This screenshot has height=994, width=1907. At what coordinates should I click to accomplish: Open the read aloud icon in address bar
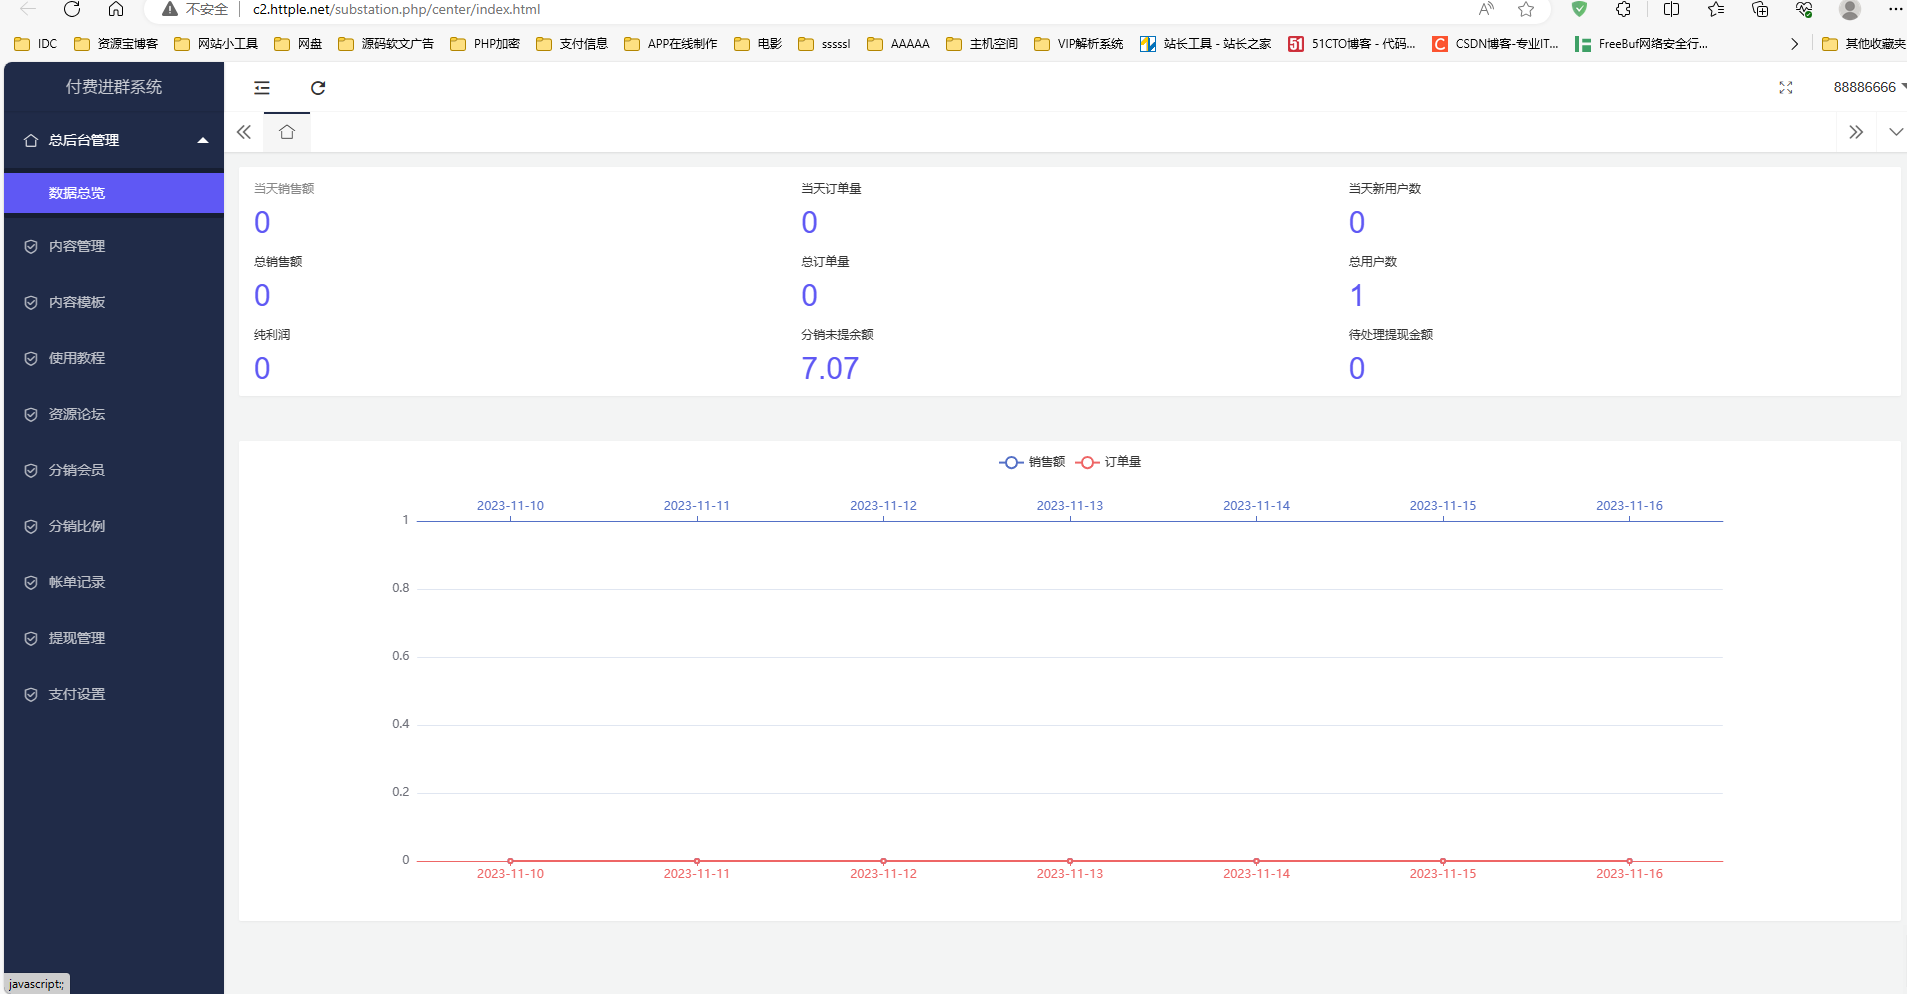click(1486, 9)
